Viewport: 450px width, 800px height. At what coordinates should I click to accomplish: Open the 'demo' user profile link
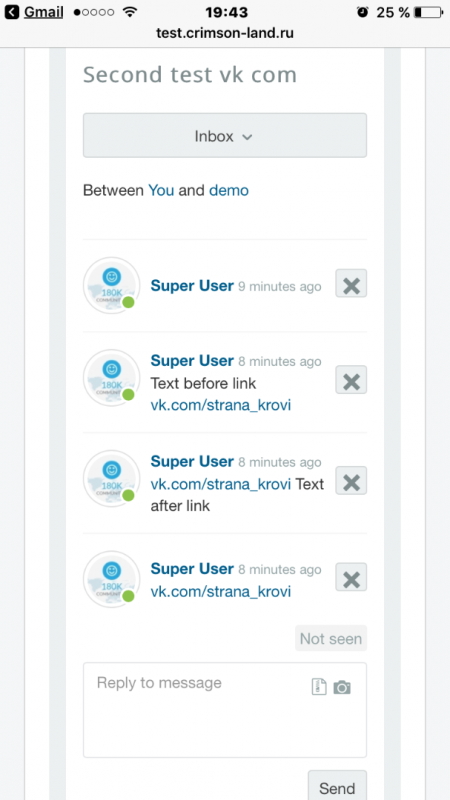click(x=229, y=190)
